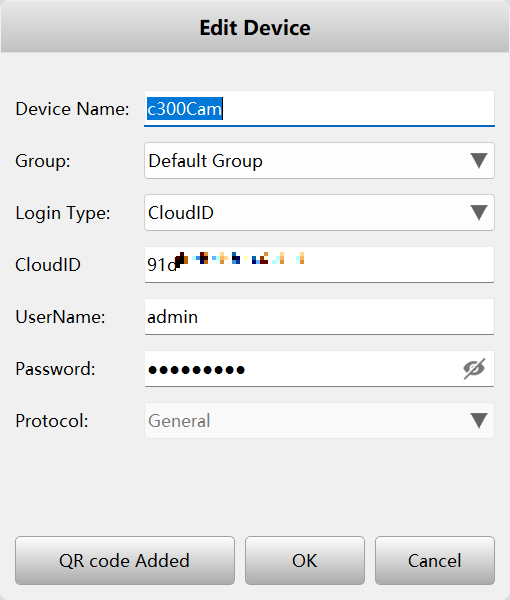Toggle password visibility eye icon
510x600 pixels.
474,369
